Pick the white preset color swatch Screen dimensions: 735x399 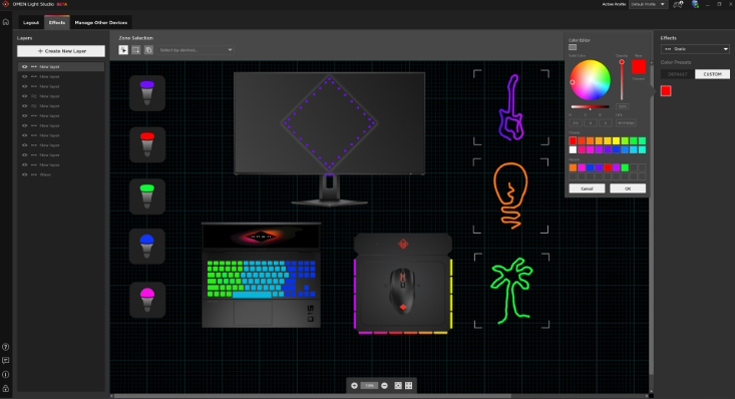573,150
